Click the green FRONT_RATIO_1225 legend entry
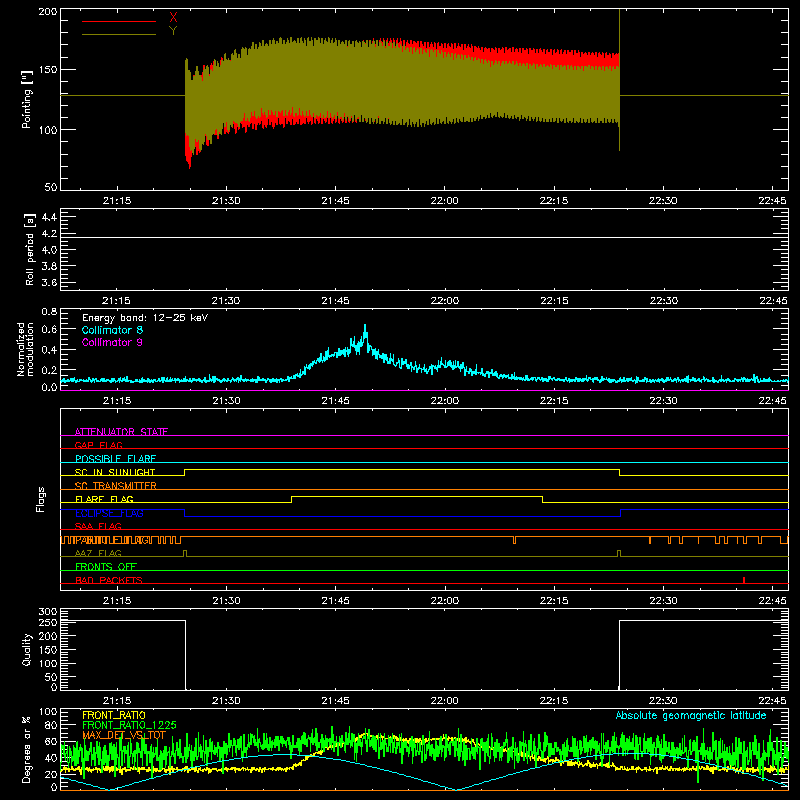Viewport: 800px width, 800px height. click(129, 725)
